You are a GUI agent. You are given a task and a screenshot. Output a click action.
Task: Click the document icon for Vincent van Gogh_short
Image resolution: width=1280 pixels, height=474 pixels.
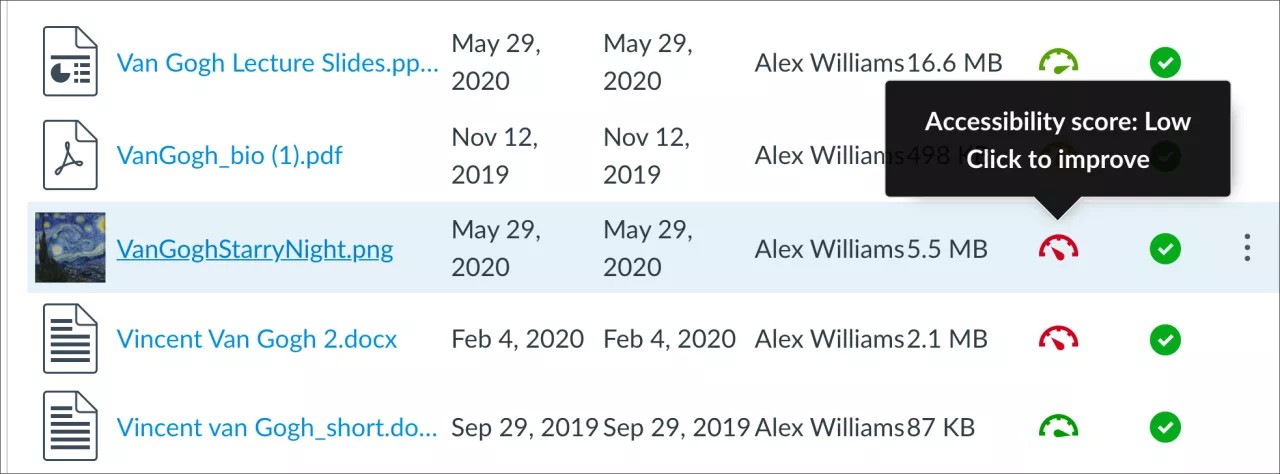click(70, 427)
